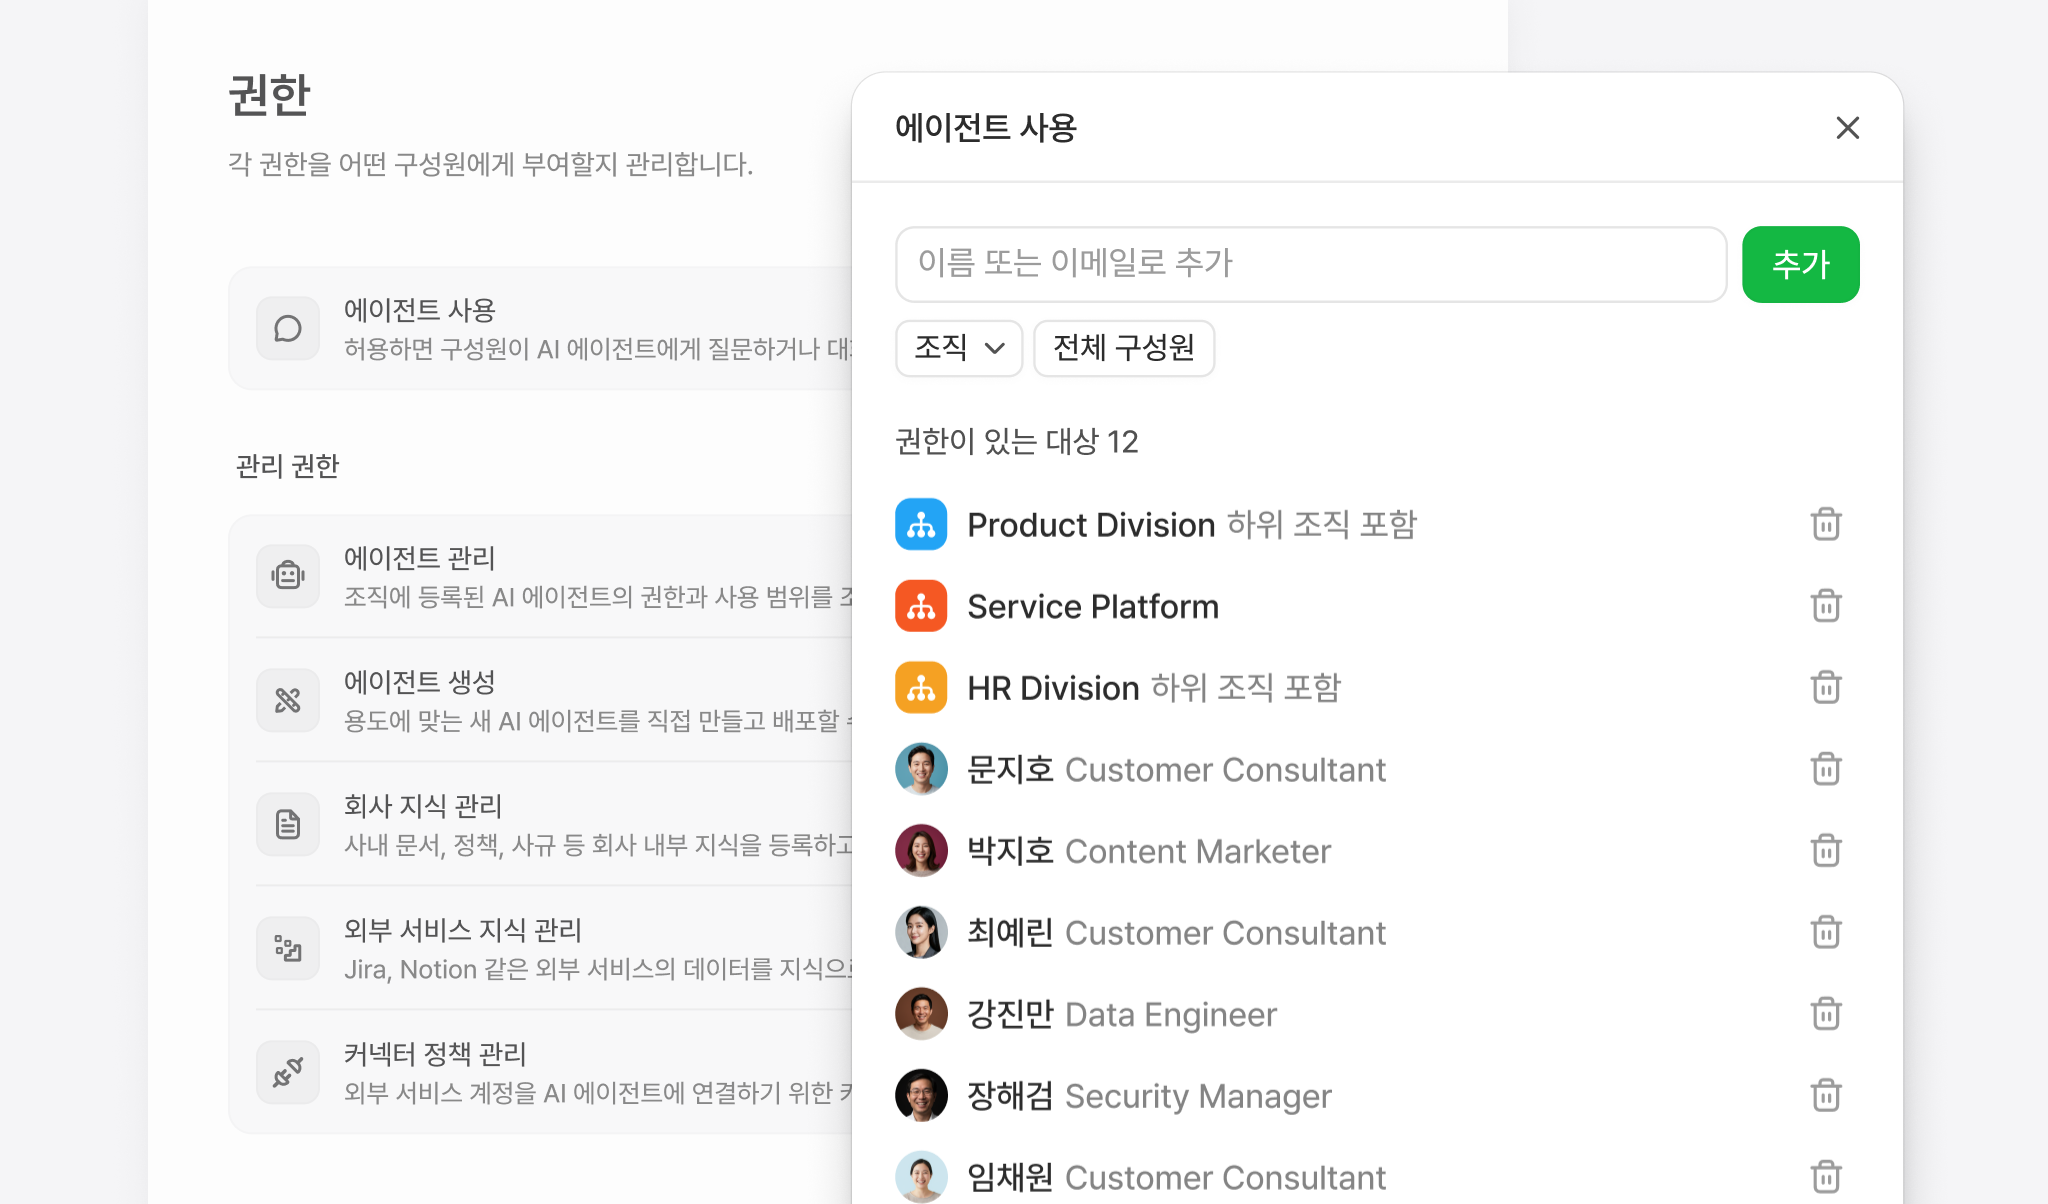Click 장해검's avatar photo
This screenshot has width=2048, height=1204.
(x=921, y=1096)
